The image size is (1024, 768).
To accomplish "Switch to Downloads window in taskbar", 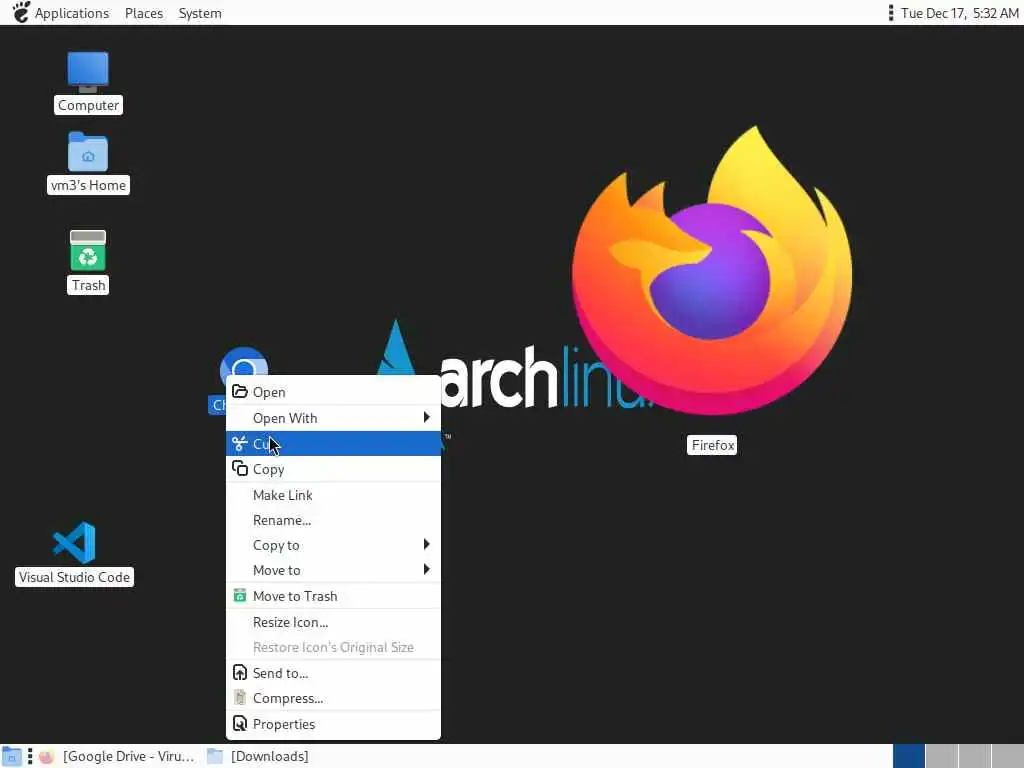I will [258, 756].
